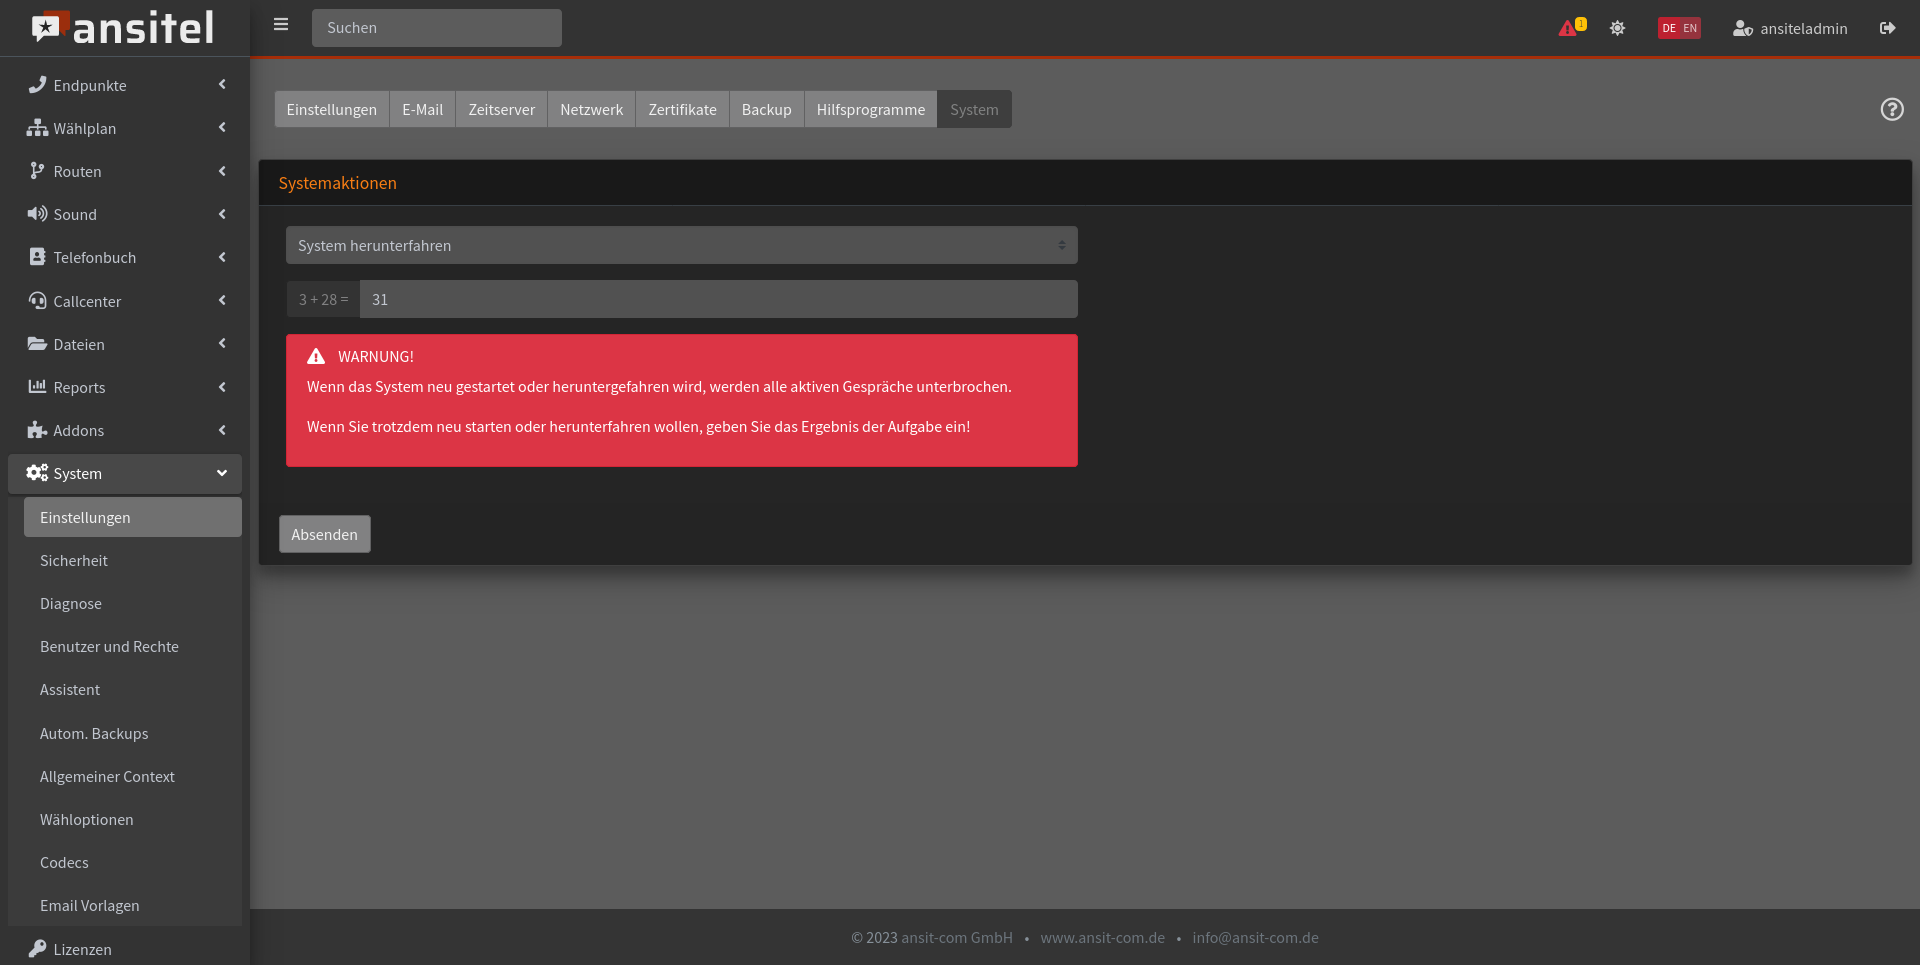Switch to the Netzwerk tab
This screenshot has width=1920, height=965.
click(x=591, y=109)
